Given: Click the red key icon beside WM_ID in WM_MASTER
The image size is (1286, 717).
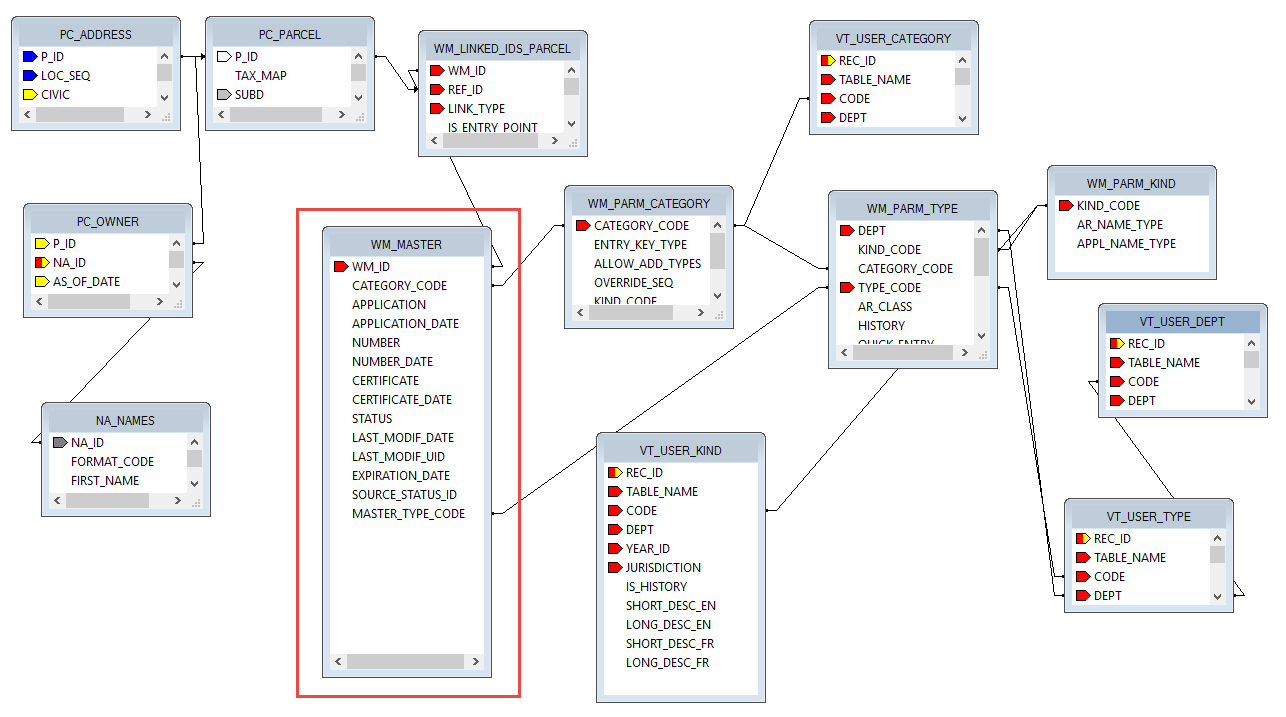Looking at the screenshot, I should [x=339, y=267].
